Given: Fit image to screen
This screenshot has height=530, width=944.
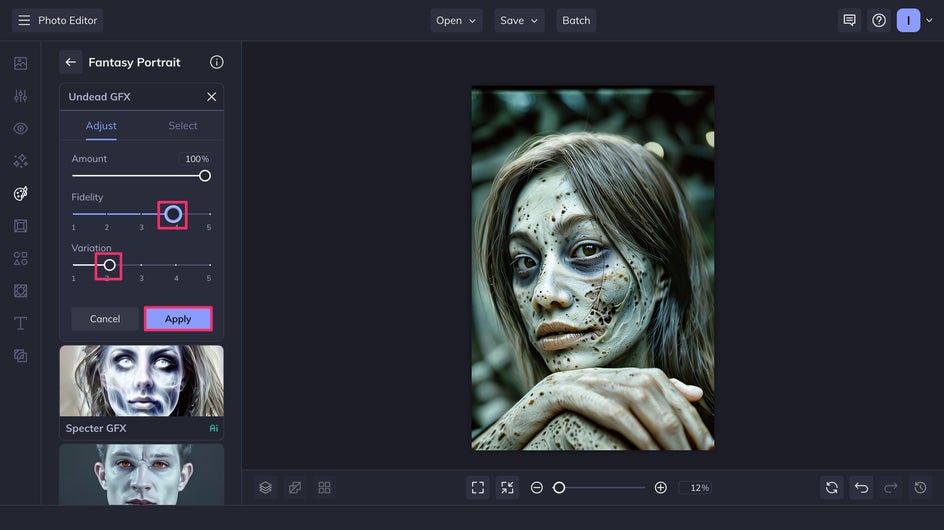Looking at the screenshot, I should point(478,487).
